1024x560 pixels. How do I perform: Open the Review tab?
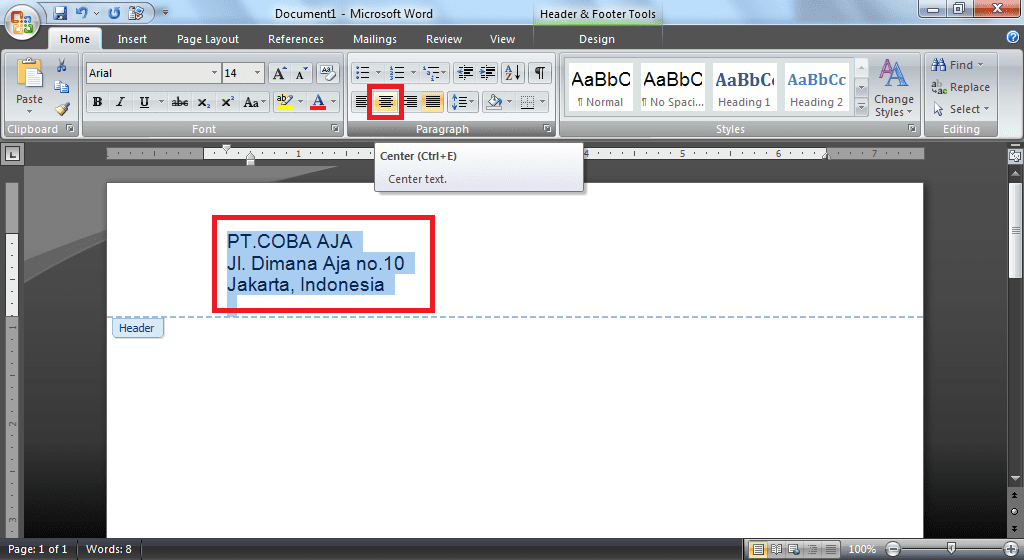click(x=443, y=39)
